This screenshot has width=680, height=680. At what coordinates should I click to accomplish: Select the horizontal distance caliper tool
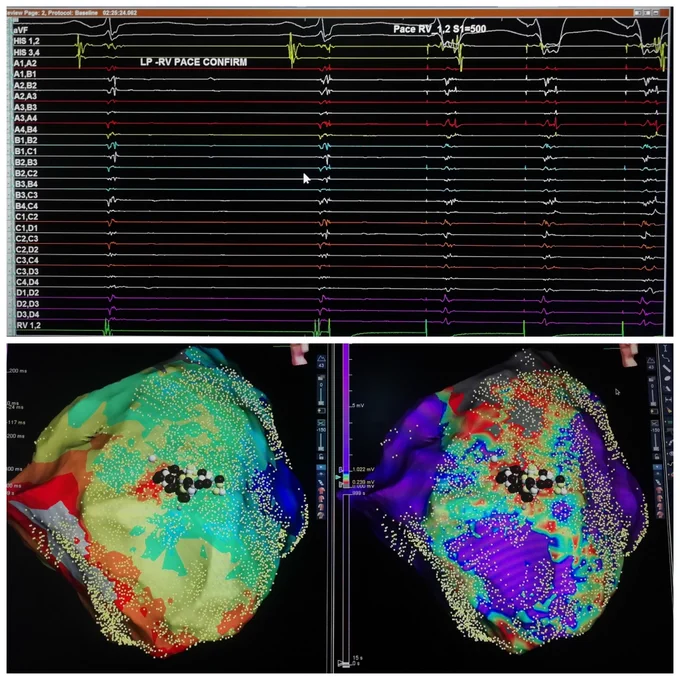coord(669,399)
